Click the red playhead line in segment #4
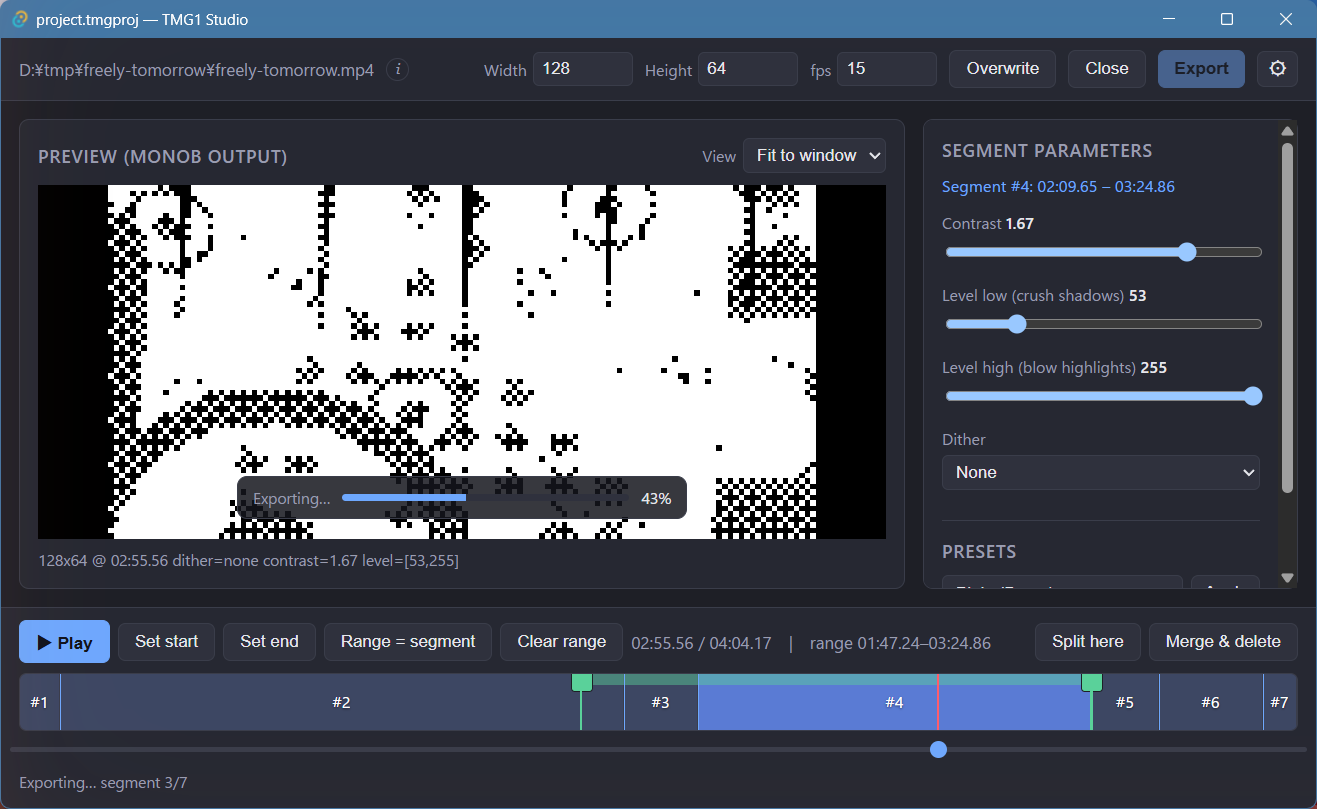Screen dimensions: 1317x809 tap(938, 702)
